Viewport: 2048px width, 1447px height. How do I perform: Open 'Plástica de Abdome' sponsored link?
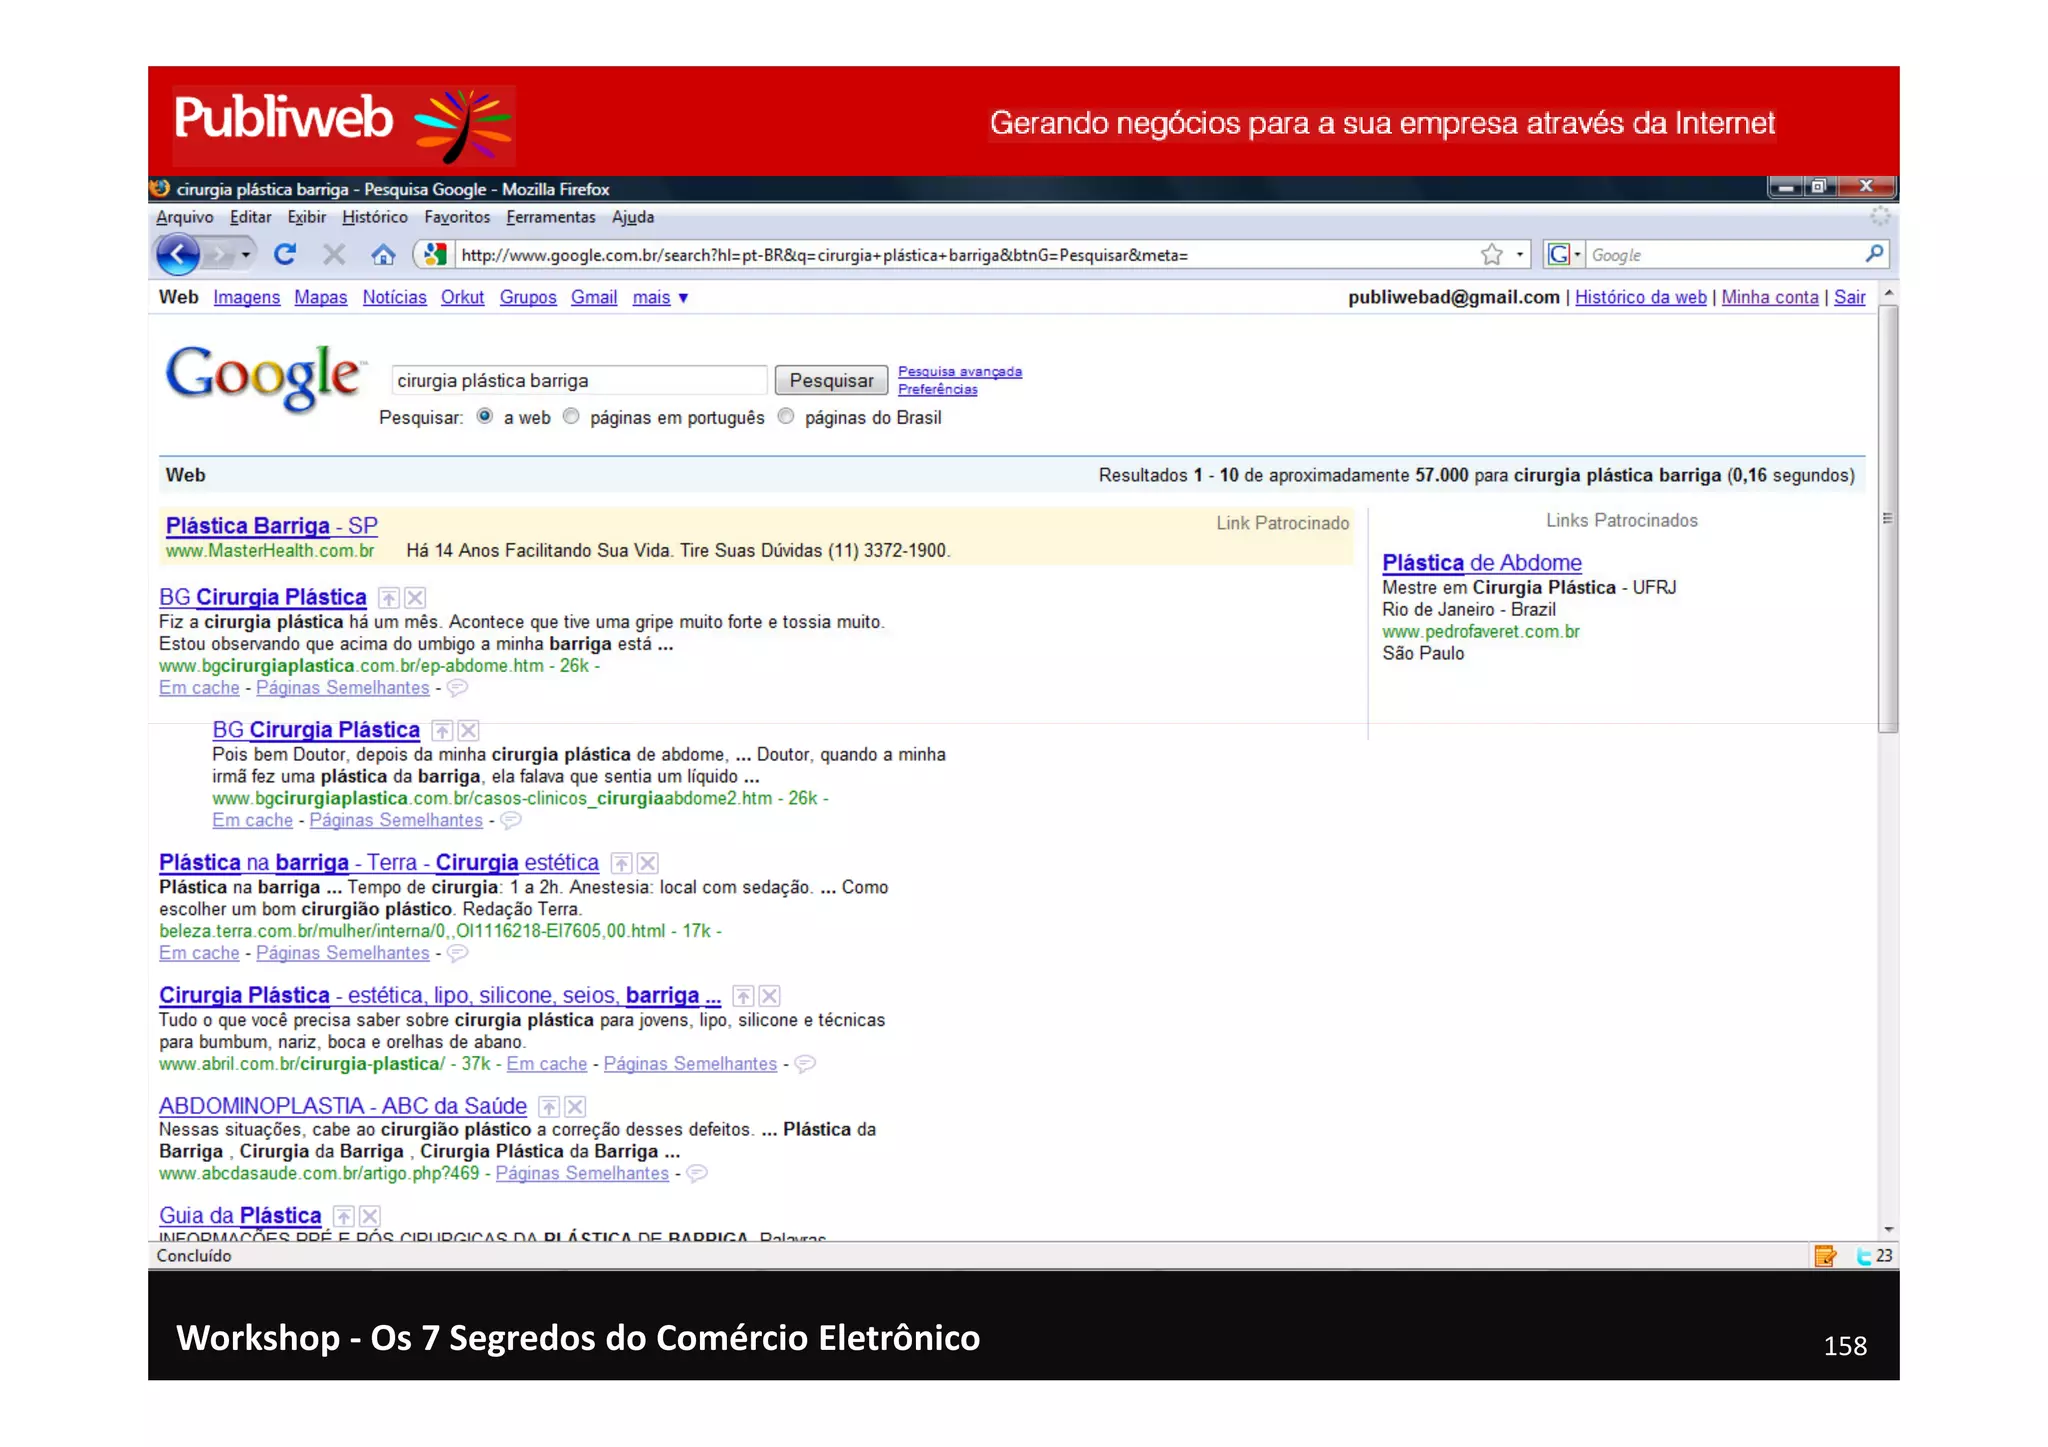1482,563
